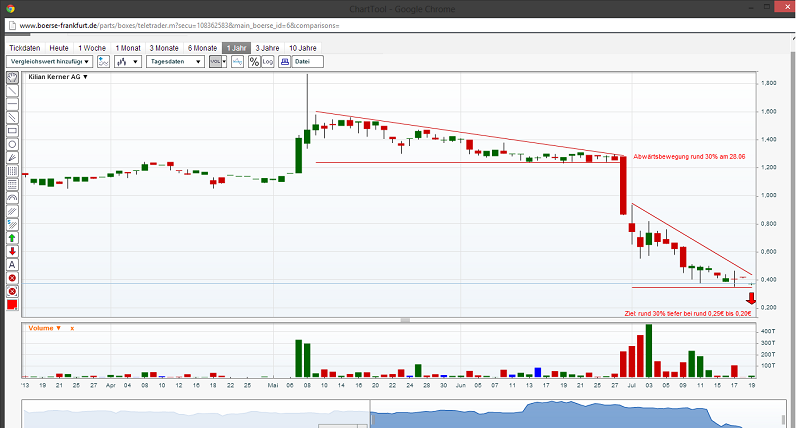Switch to 10 Jahre tab

click(303, 48)
